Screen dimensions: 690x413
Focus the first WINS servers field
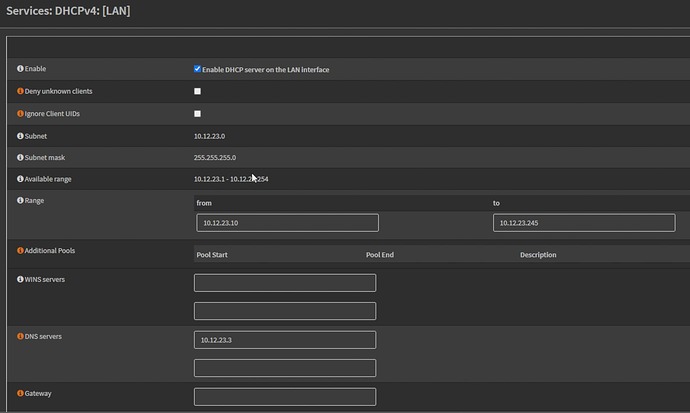coord(285,283)
